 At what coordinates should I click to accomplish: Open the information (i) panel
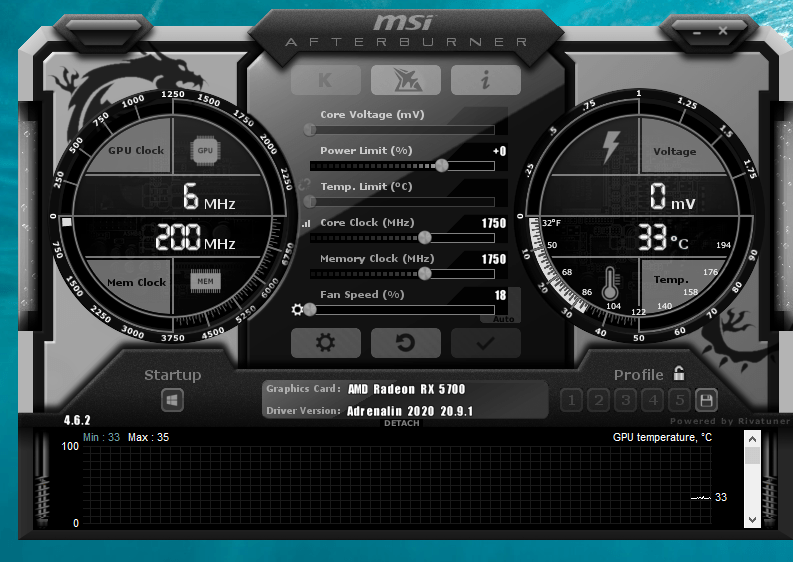pos(486,80)
